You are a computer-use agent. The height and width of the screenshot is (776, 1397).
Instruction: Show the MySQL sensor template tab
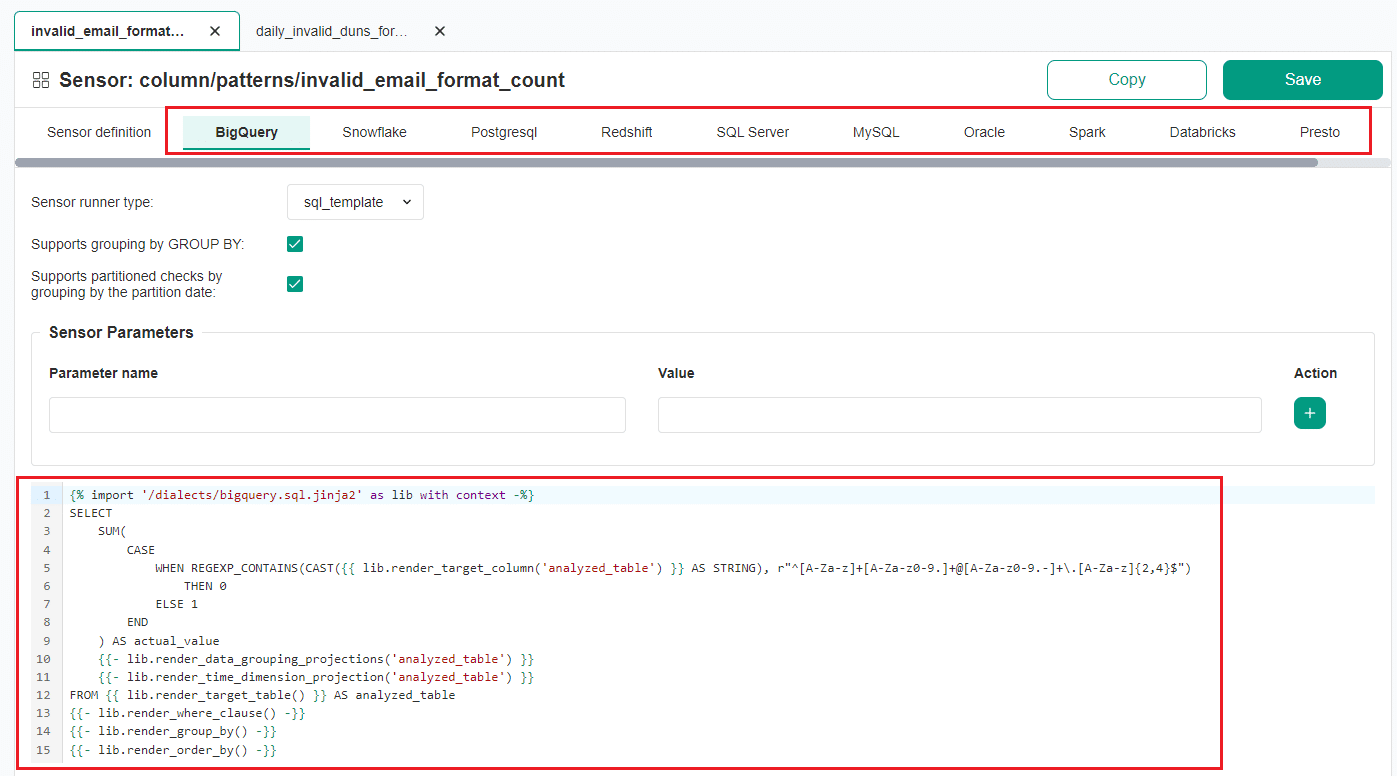(876, 132)
